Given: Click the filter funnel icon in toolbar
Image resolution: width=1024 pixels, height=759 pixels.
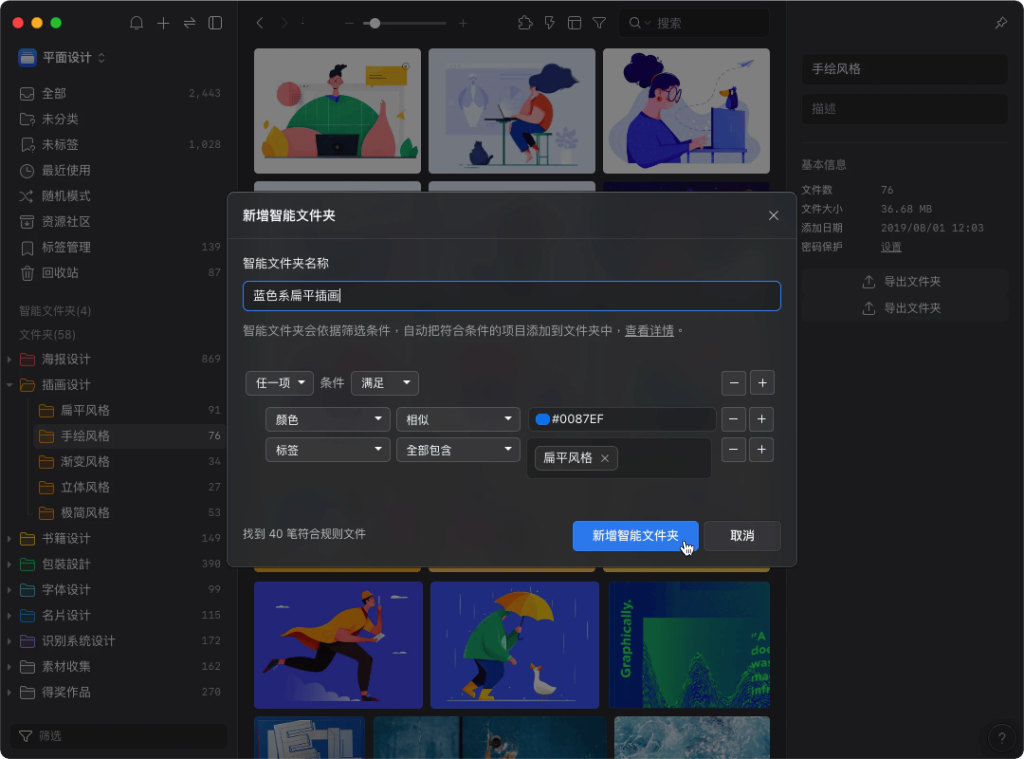Looking at the screenshot, I should click(599, 23).
